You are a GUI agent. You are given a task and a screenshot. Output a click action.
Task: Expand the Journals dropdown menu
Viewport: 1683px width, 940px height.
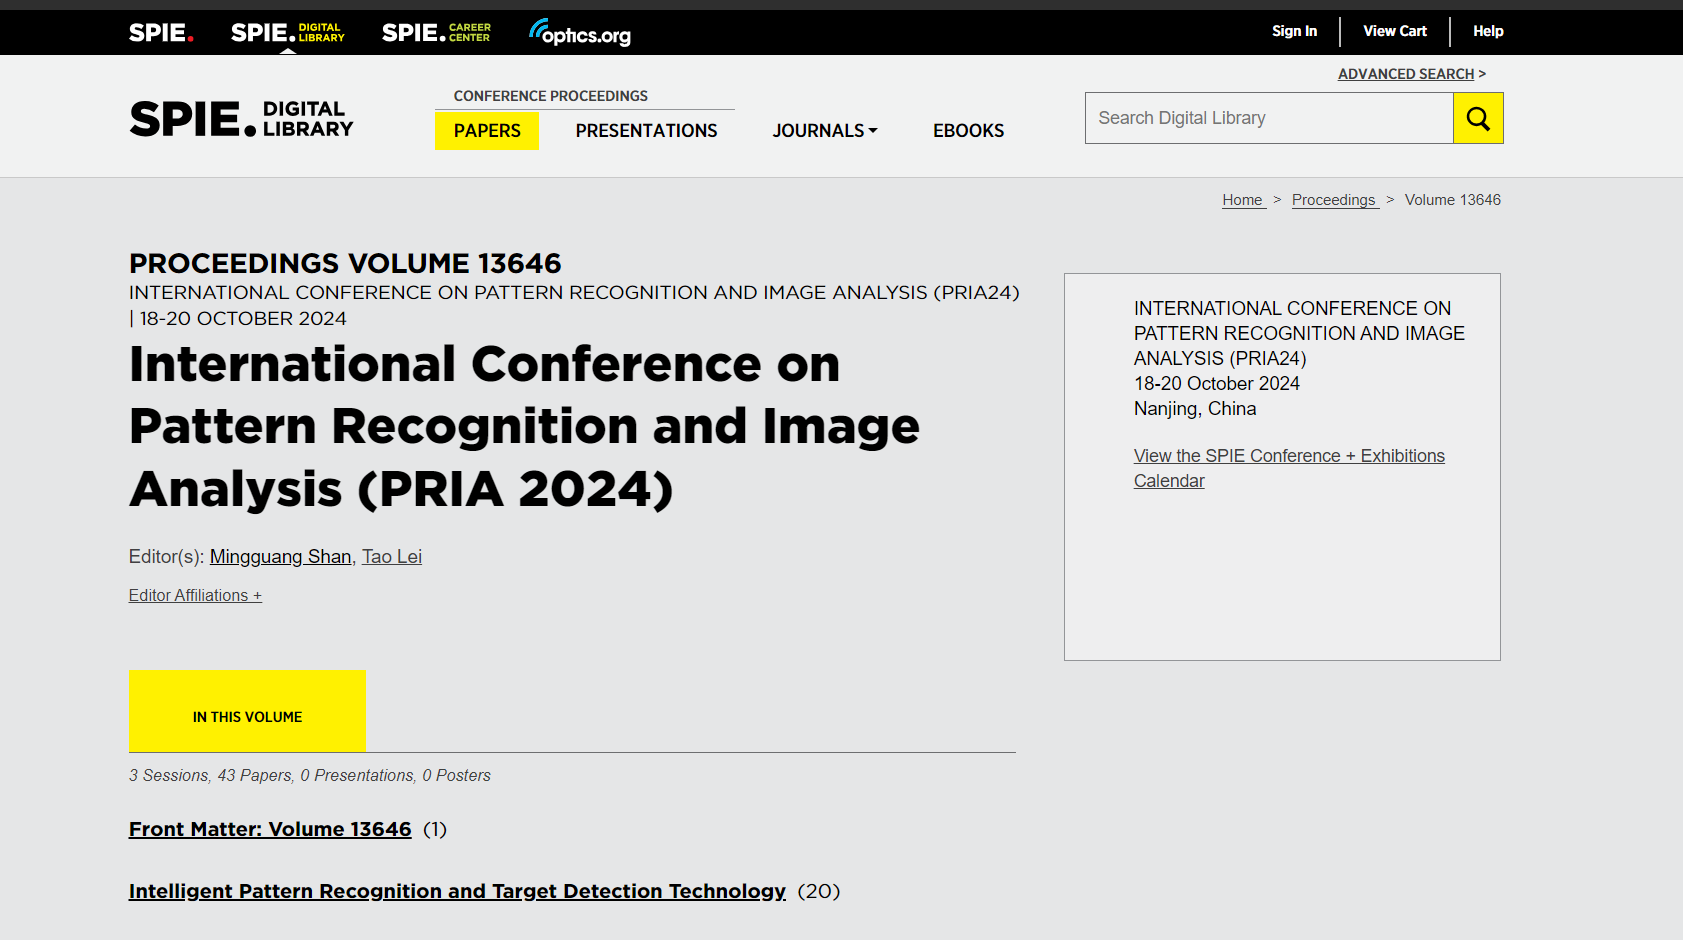(x=825, y=131)
